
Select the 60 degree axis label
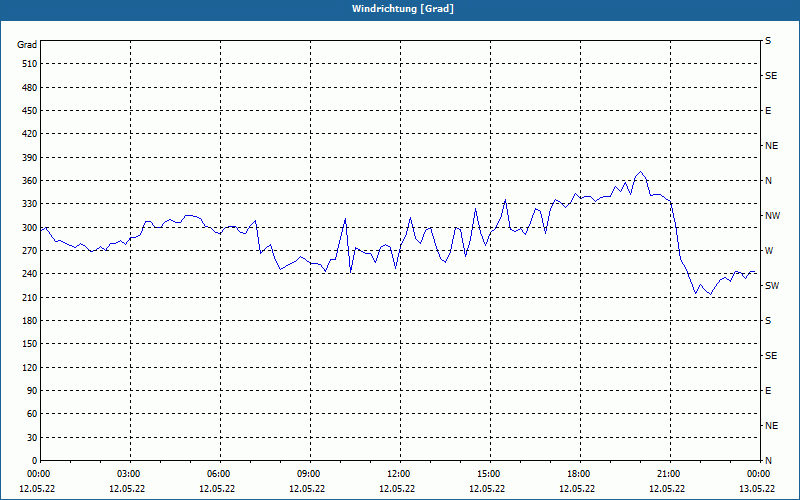[x=32, y=414]
